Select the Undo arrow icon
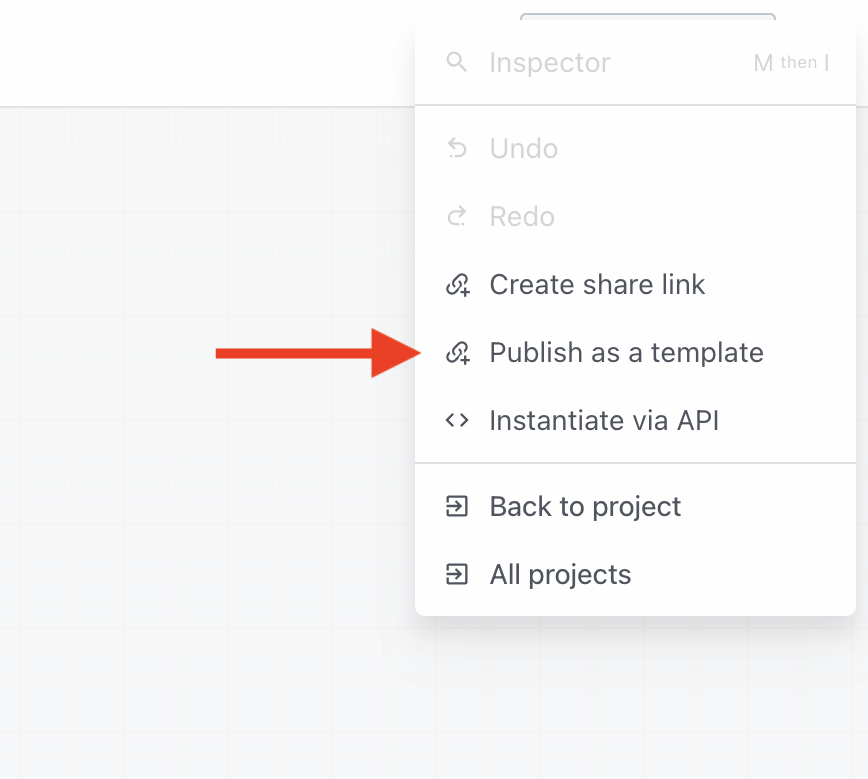The height and width of the screenshot is (779, 868). (457, 148)
